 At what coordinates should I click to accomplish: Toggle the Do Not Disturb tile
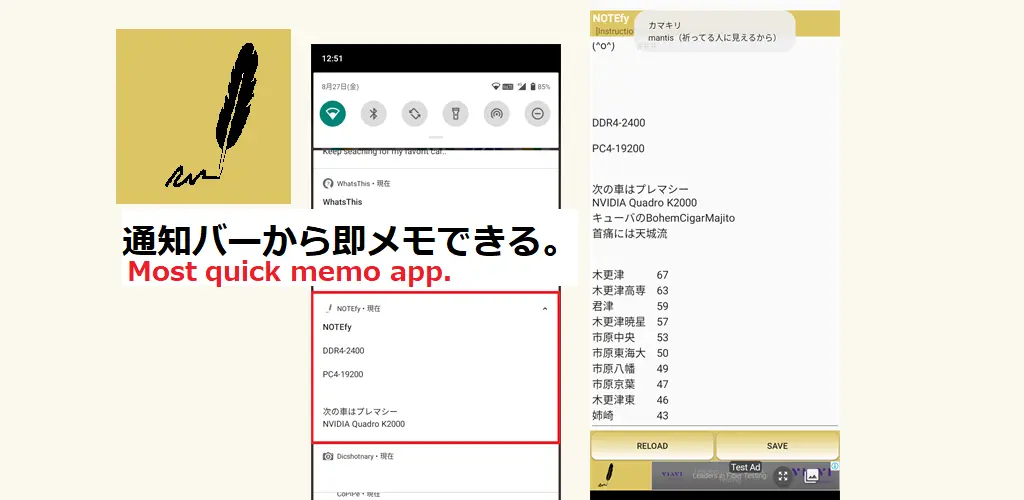[x=537, y=114]
